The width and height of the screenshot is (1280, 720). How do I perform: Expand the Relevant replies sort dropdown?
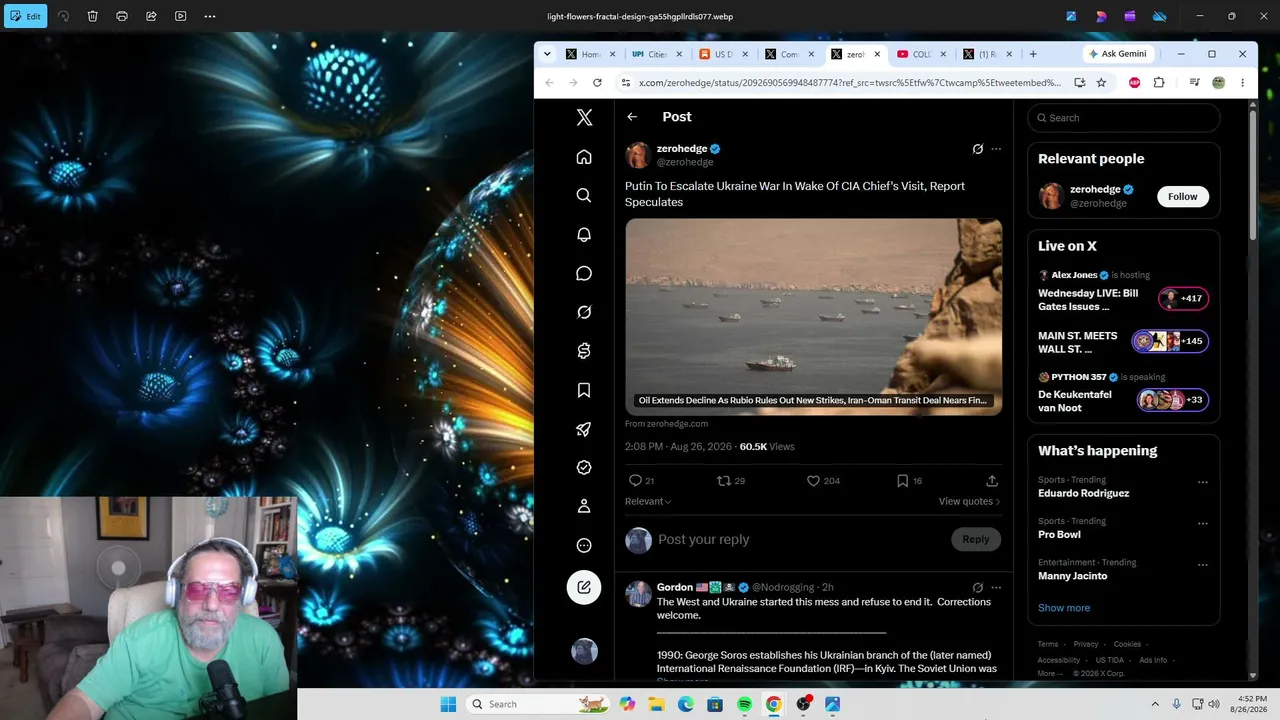(x=648, y=501)
